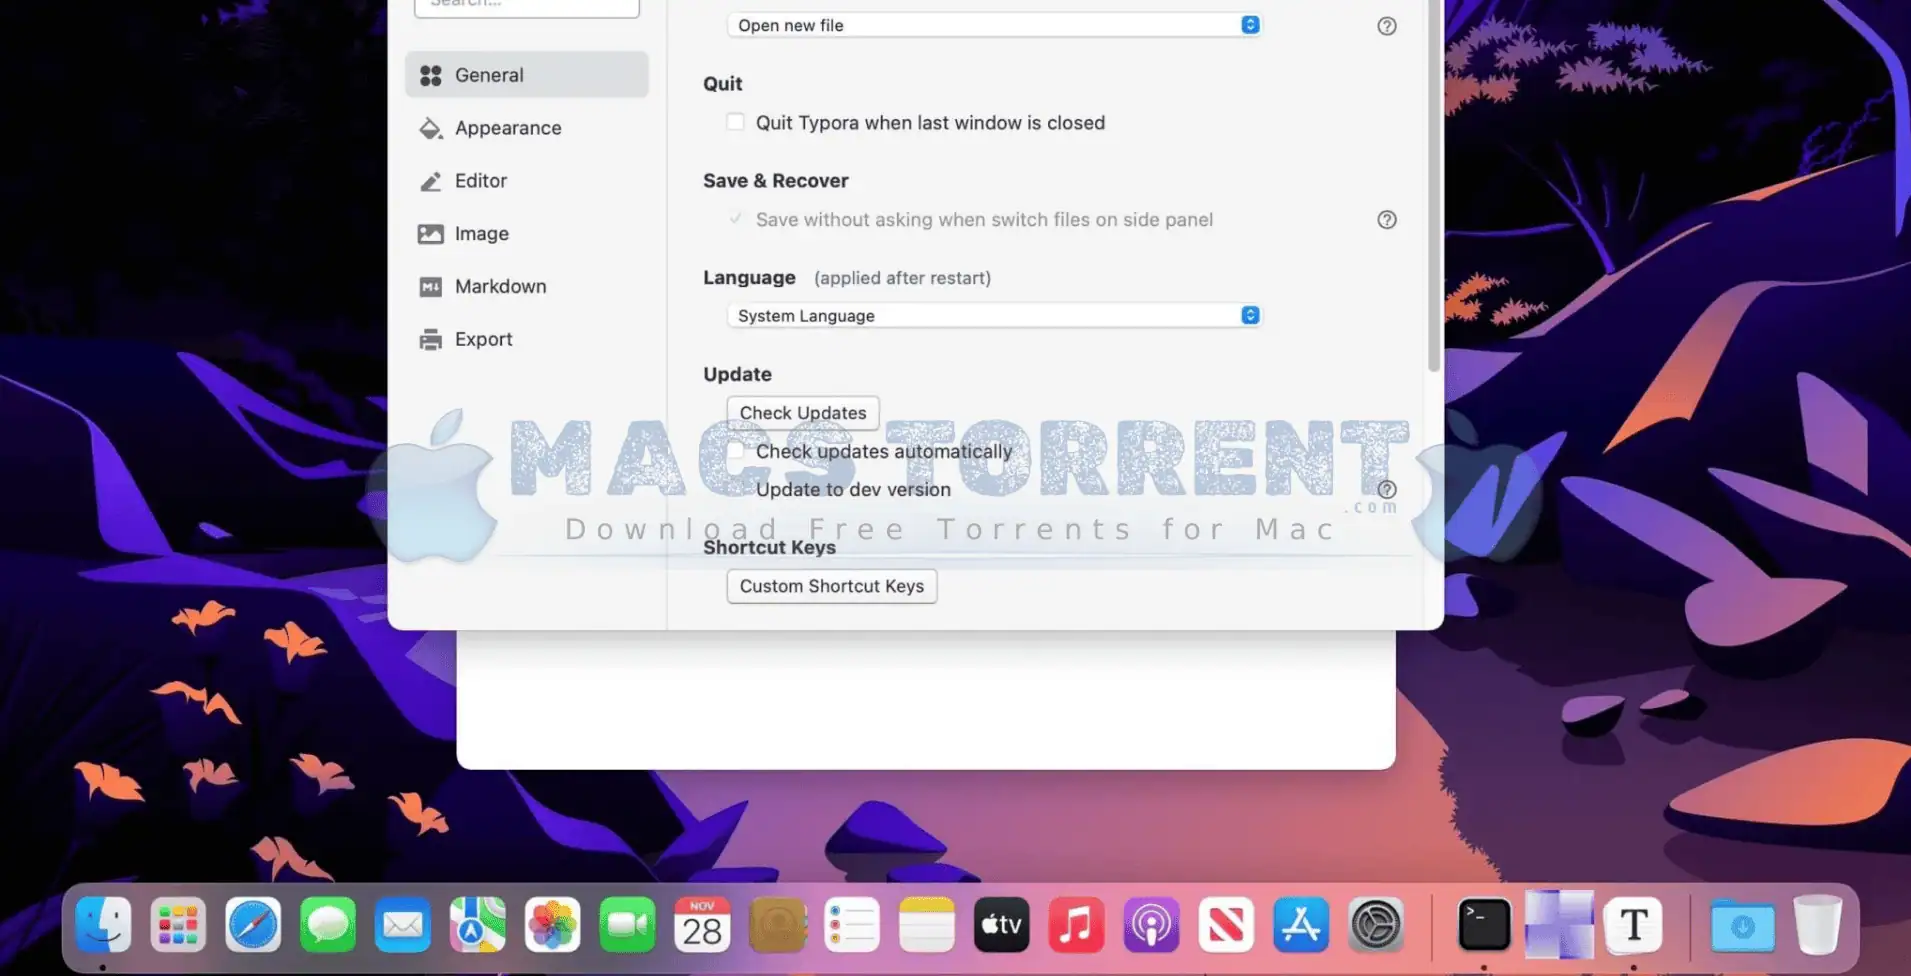Open the Contacts app in the Dock
1911x976 pixels.
coord(777,924)
